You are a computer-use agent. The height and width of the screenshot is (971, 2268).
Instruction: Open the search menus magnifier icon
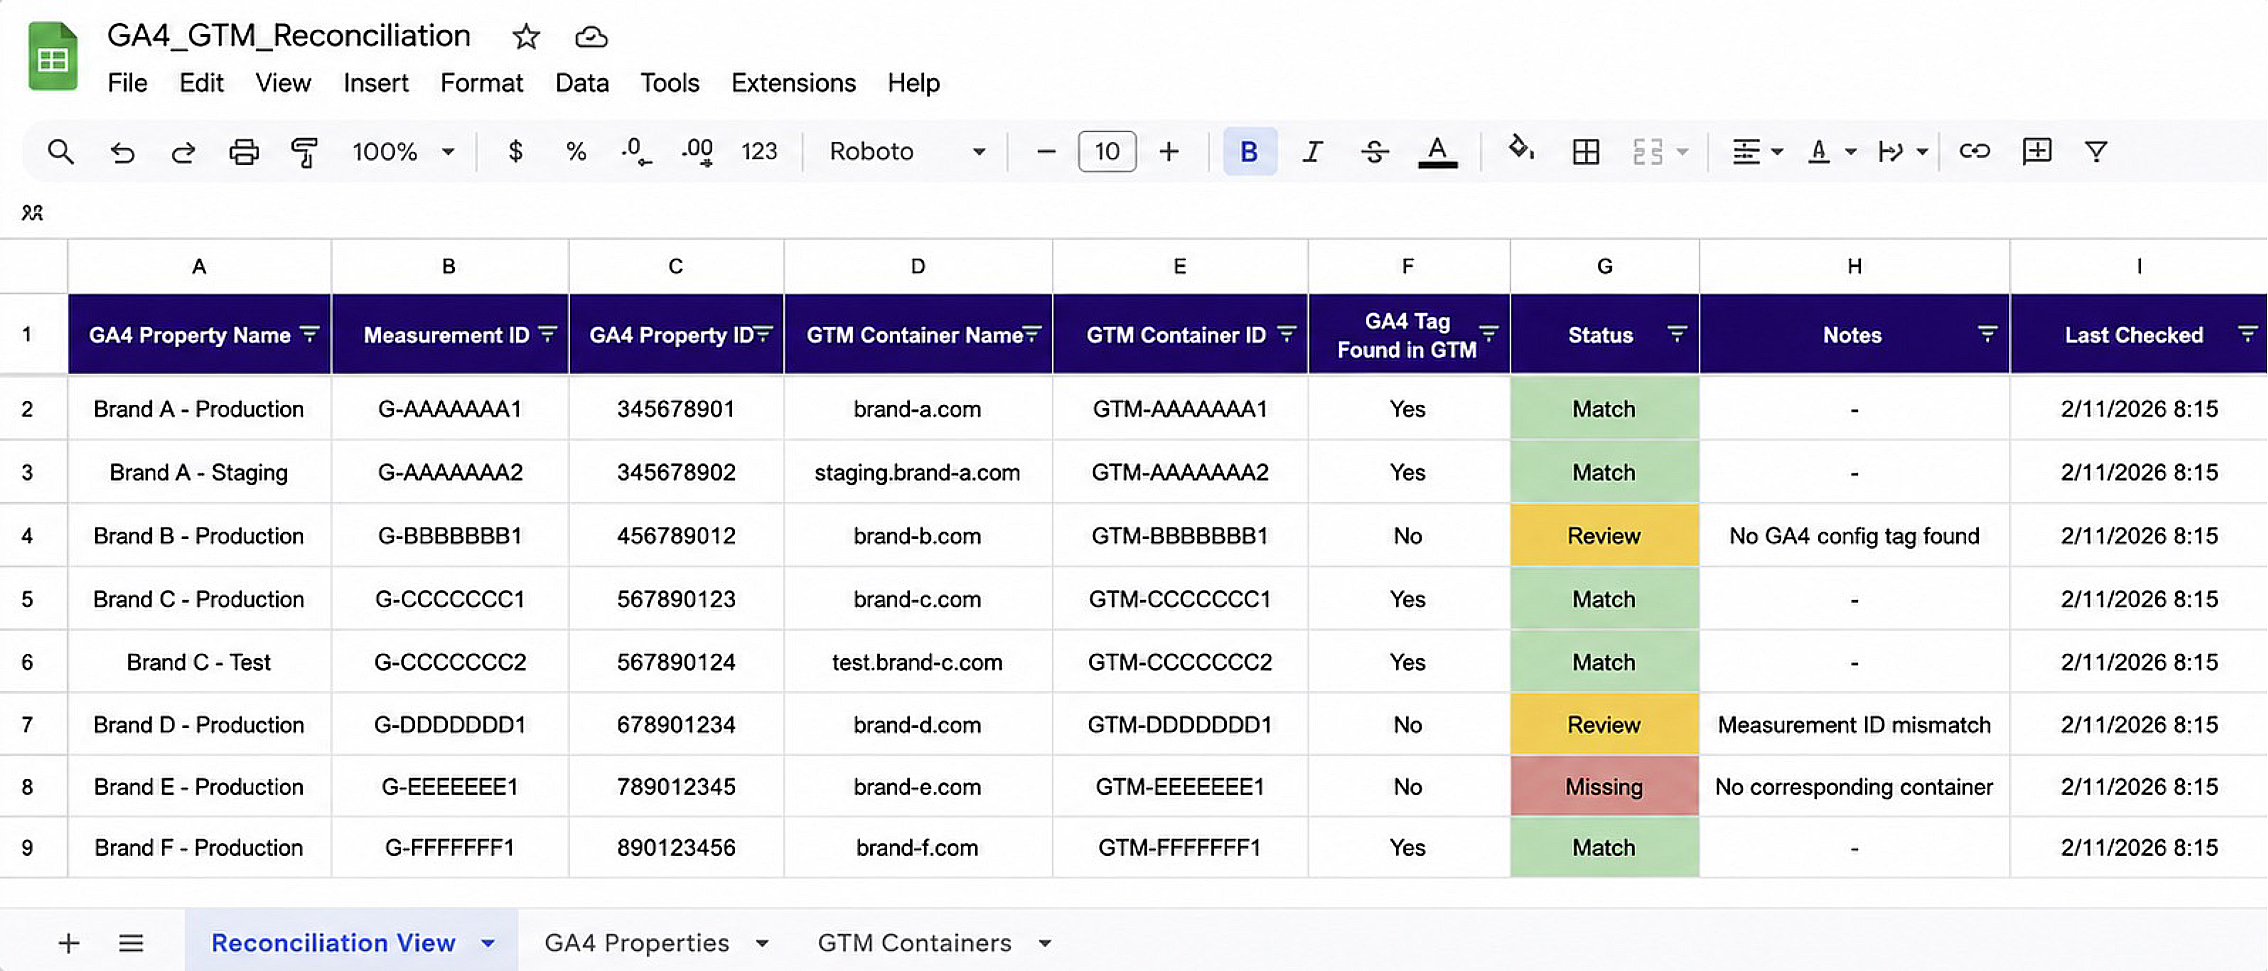(60, 152)
